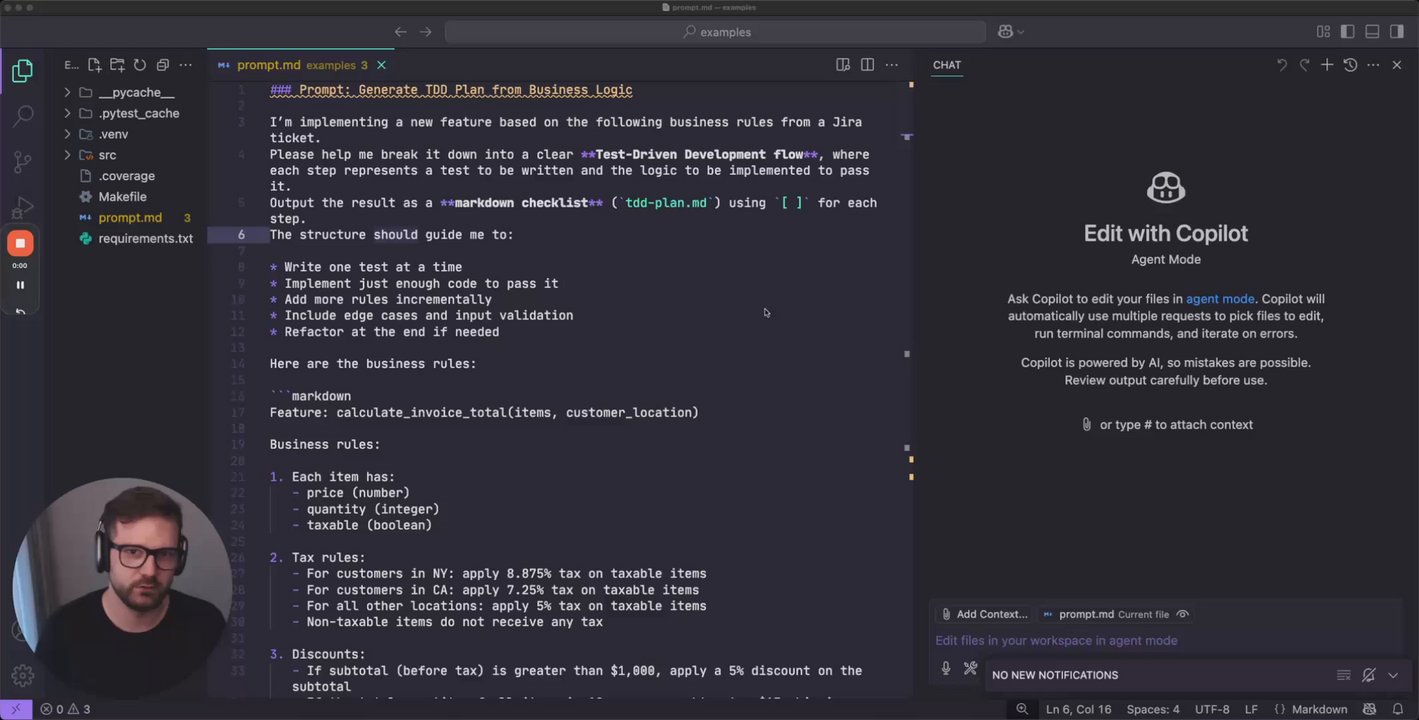Toggle the primary side bar visibility
Image resolution: width=1419 pixels, height=720 pixels.
pos(1347,32)
